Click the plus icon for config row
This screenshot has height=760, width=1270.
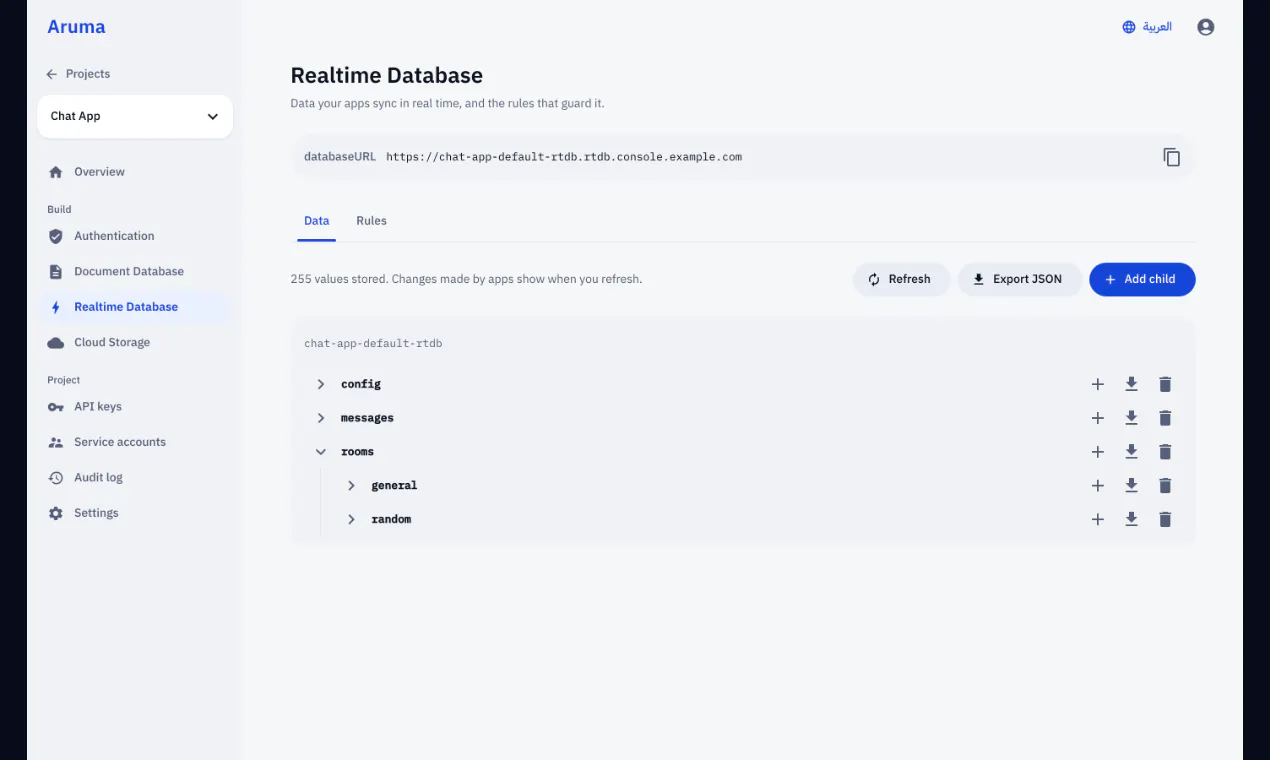(x=1097, y=384)
